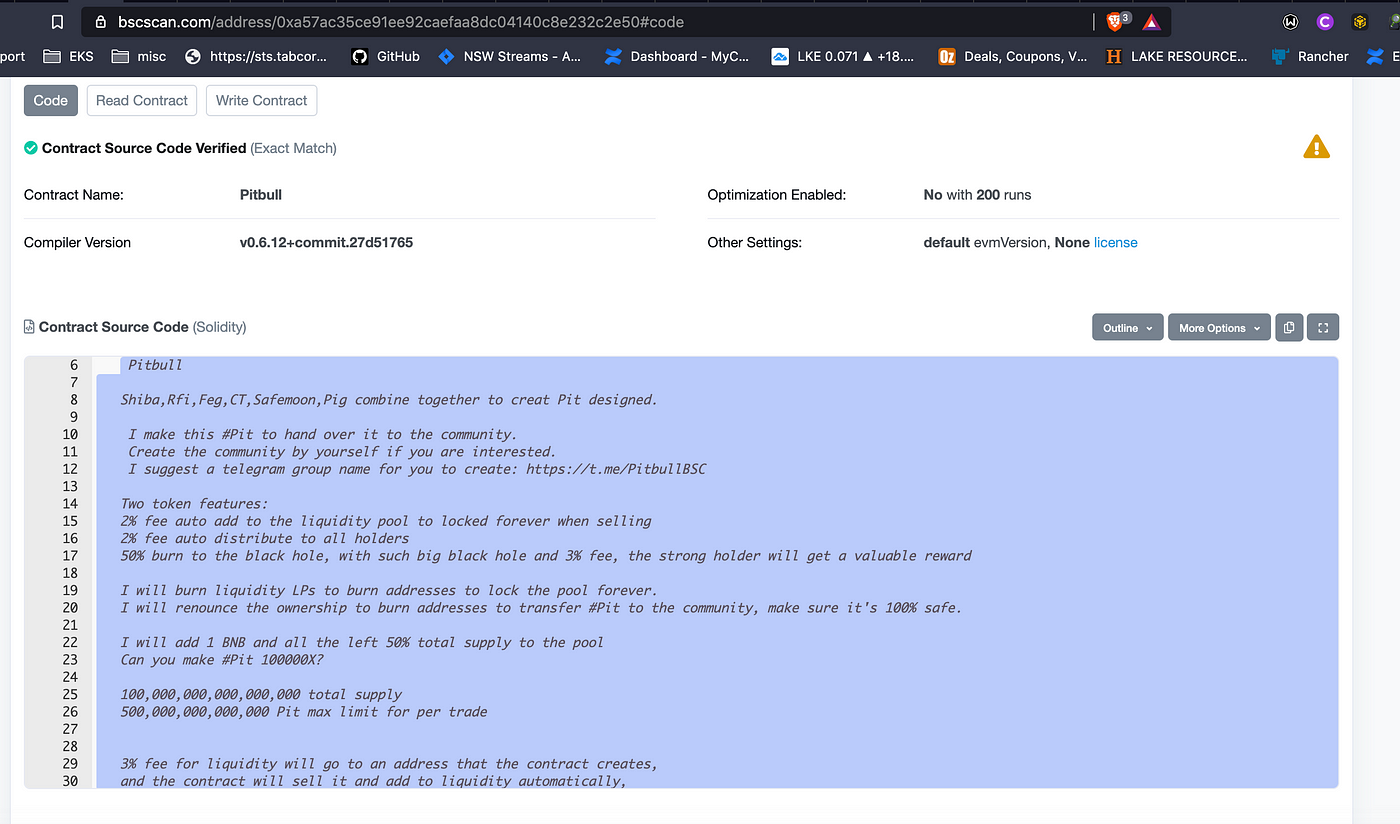Click the orange warning triangle icon

click(x=1316, y=147)
